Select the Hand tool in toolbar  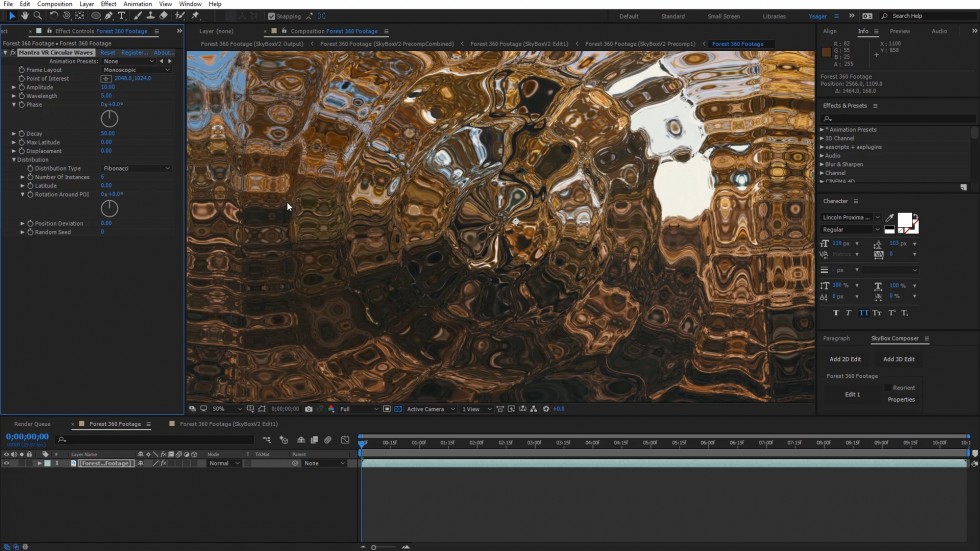coord(25,16)
